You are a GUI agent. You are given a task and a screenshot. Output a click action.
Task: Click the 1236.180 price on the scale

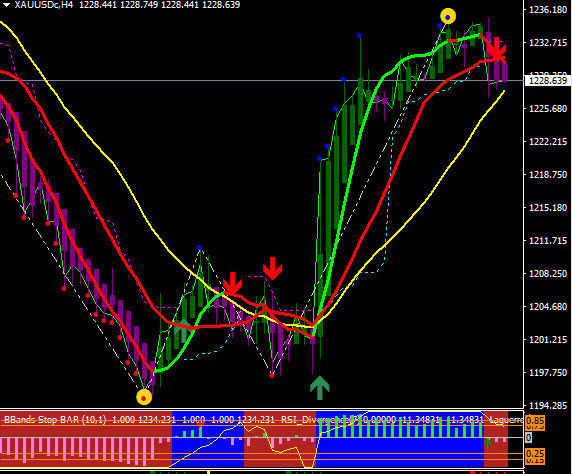(548, 9)
